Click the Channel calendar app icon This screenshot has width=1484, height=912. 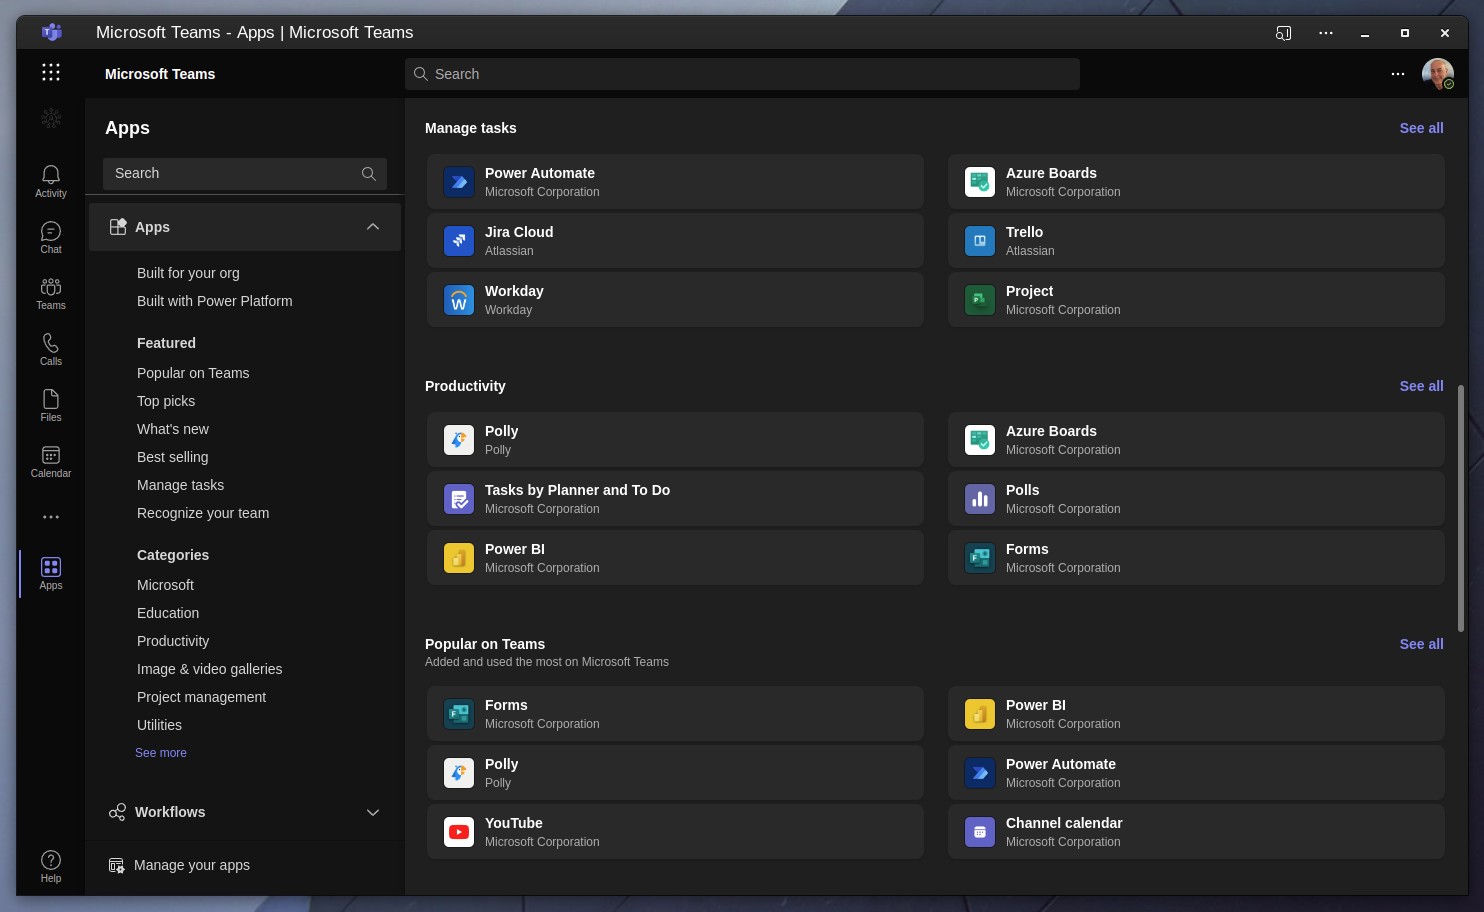[980, 832]
